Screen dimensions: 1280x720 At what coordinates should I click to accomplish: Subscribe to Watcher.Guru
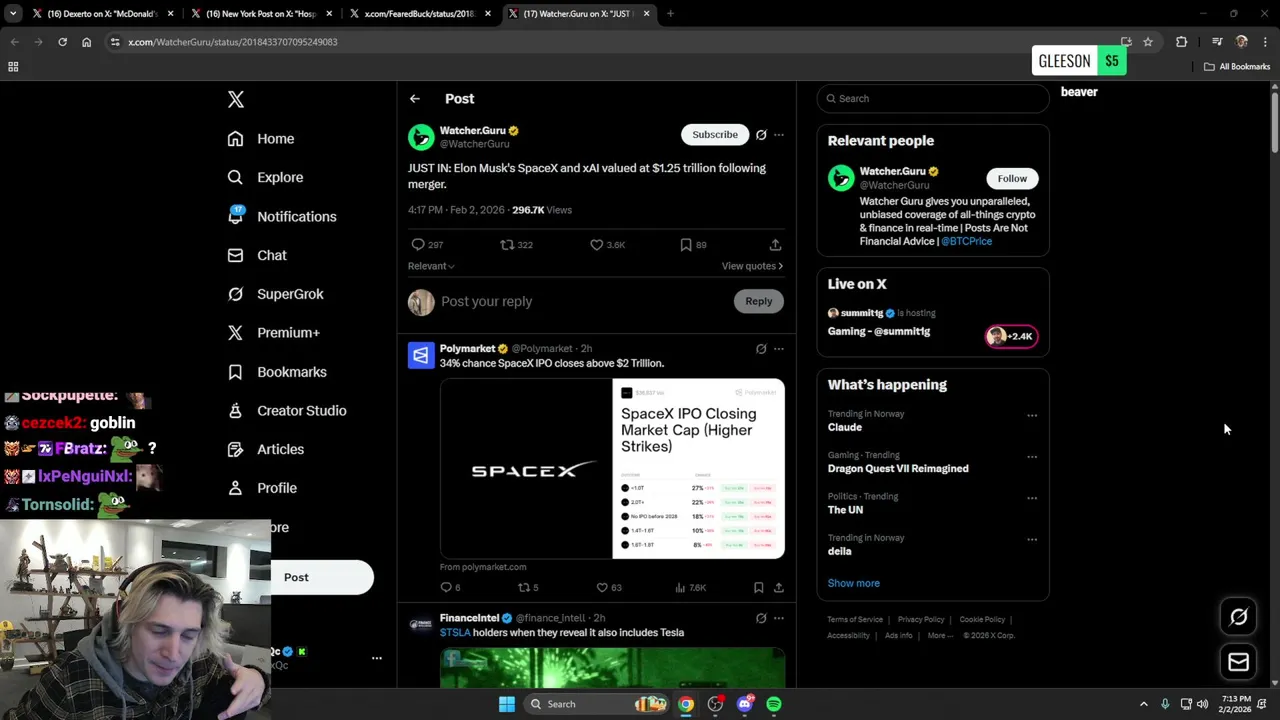tap(715, 134)
